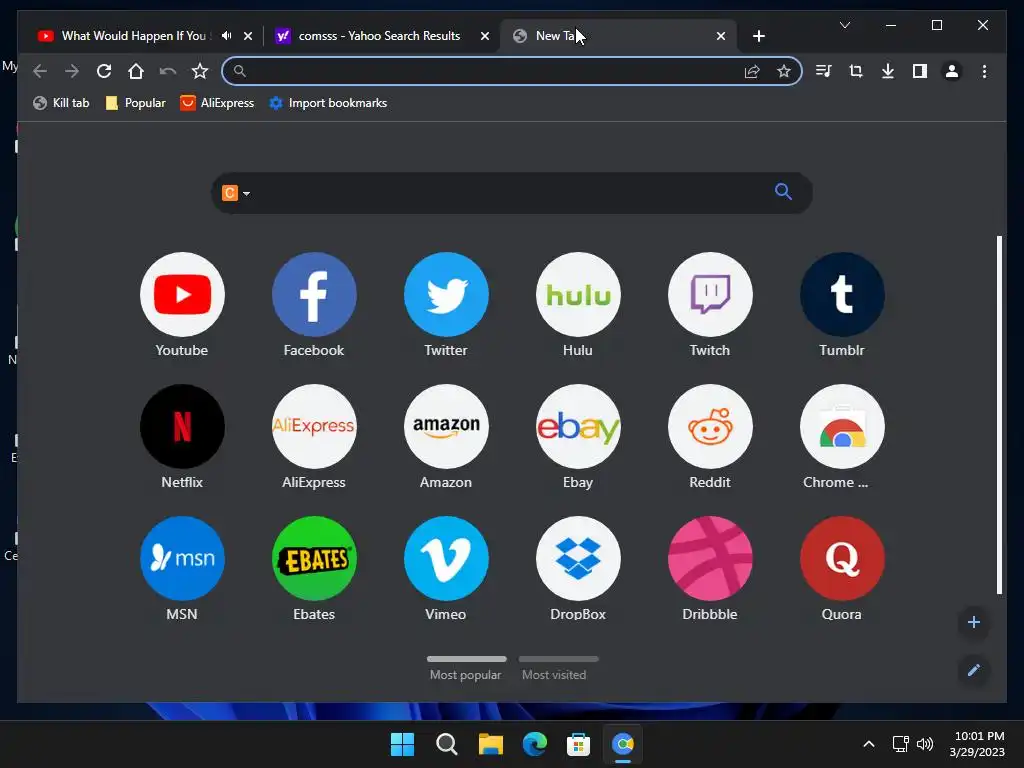Open Microsoft Store from taskbar
This screenshot has height=768, width=1024.
click(x=579, y=744)
